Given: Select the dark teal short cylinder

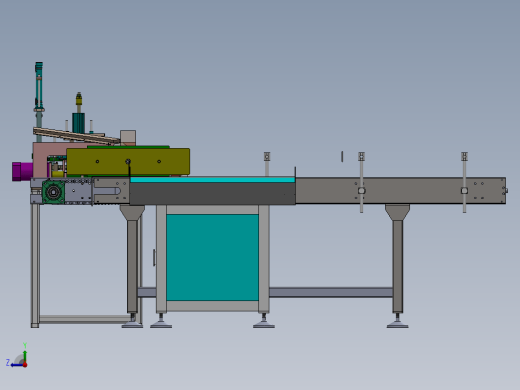Looking at the screenshot, I should point(79,123).
